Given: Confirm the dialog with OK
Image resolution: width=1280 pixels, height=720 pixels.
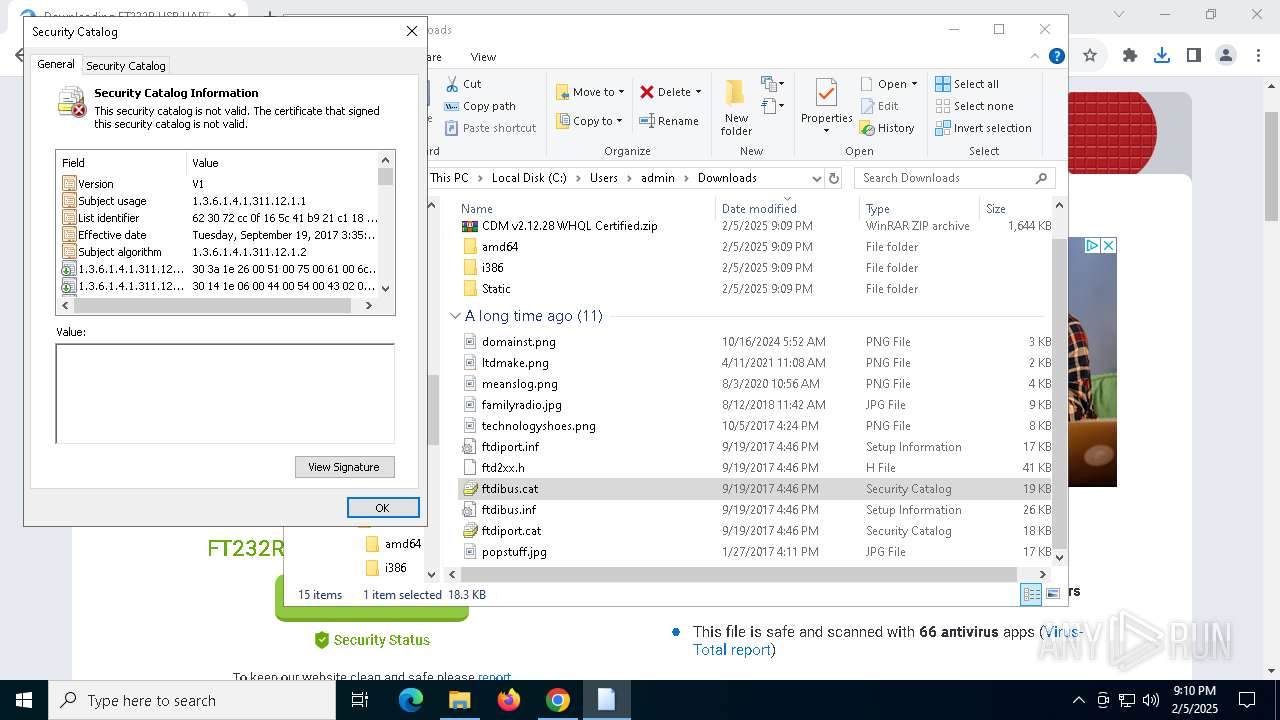Looking at the screenshot, I should click(x=382, y=508).
